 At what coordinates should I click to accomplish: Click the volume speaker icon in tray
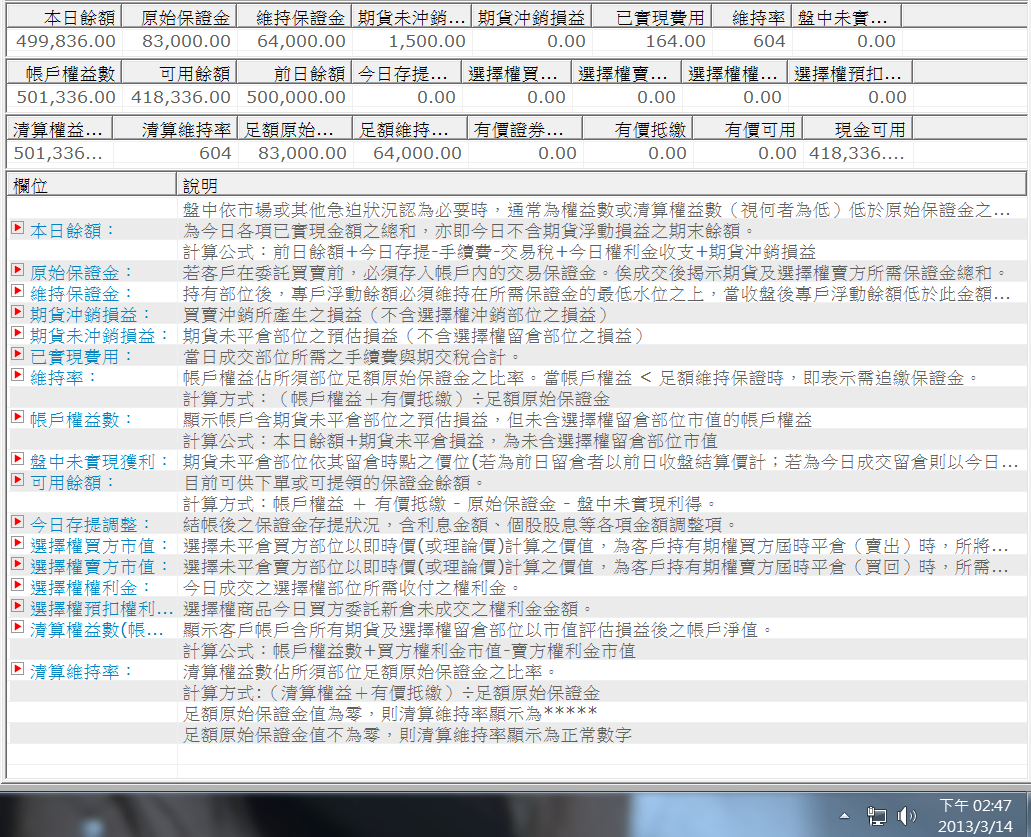[x=907, y=816]
